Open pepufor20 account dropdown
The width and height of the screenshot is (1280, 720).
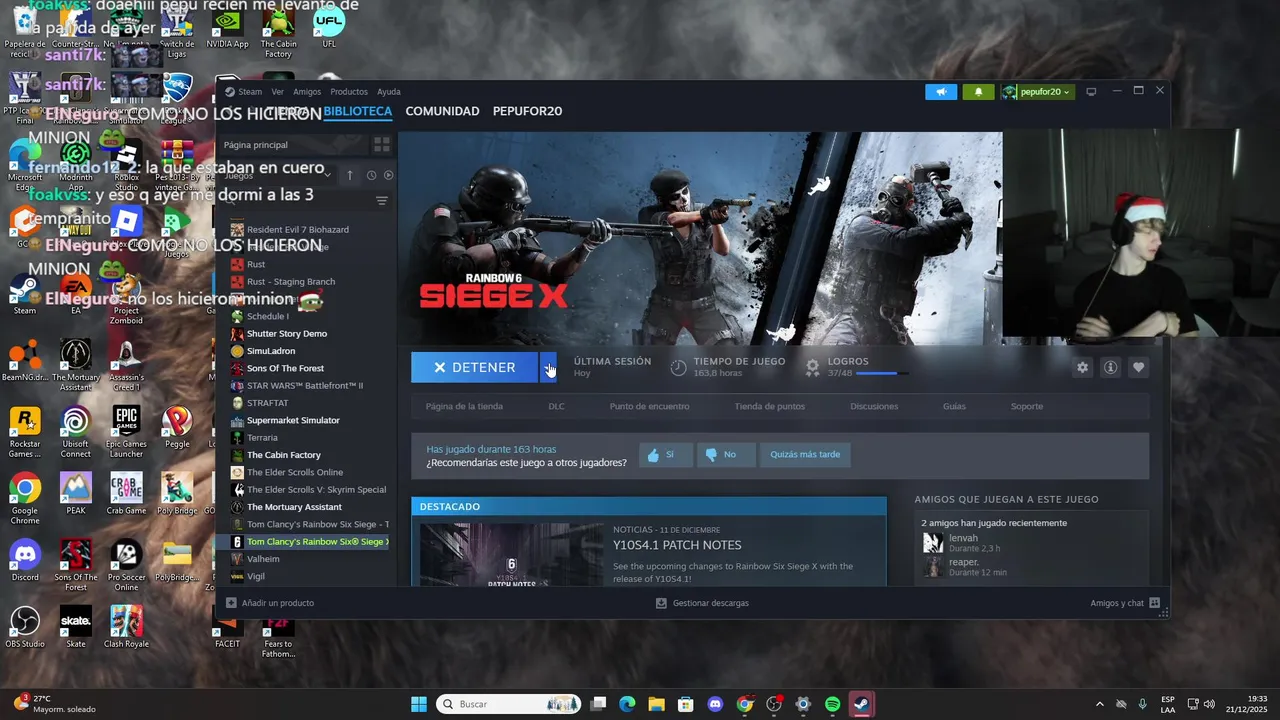coord(1037,92)
